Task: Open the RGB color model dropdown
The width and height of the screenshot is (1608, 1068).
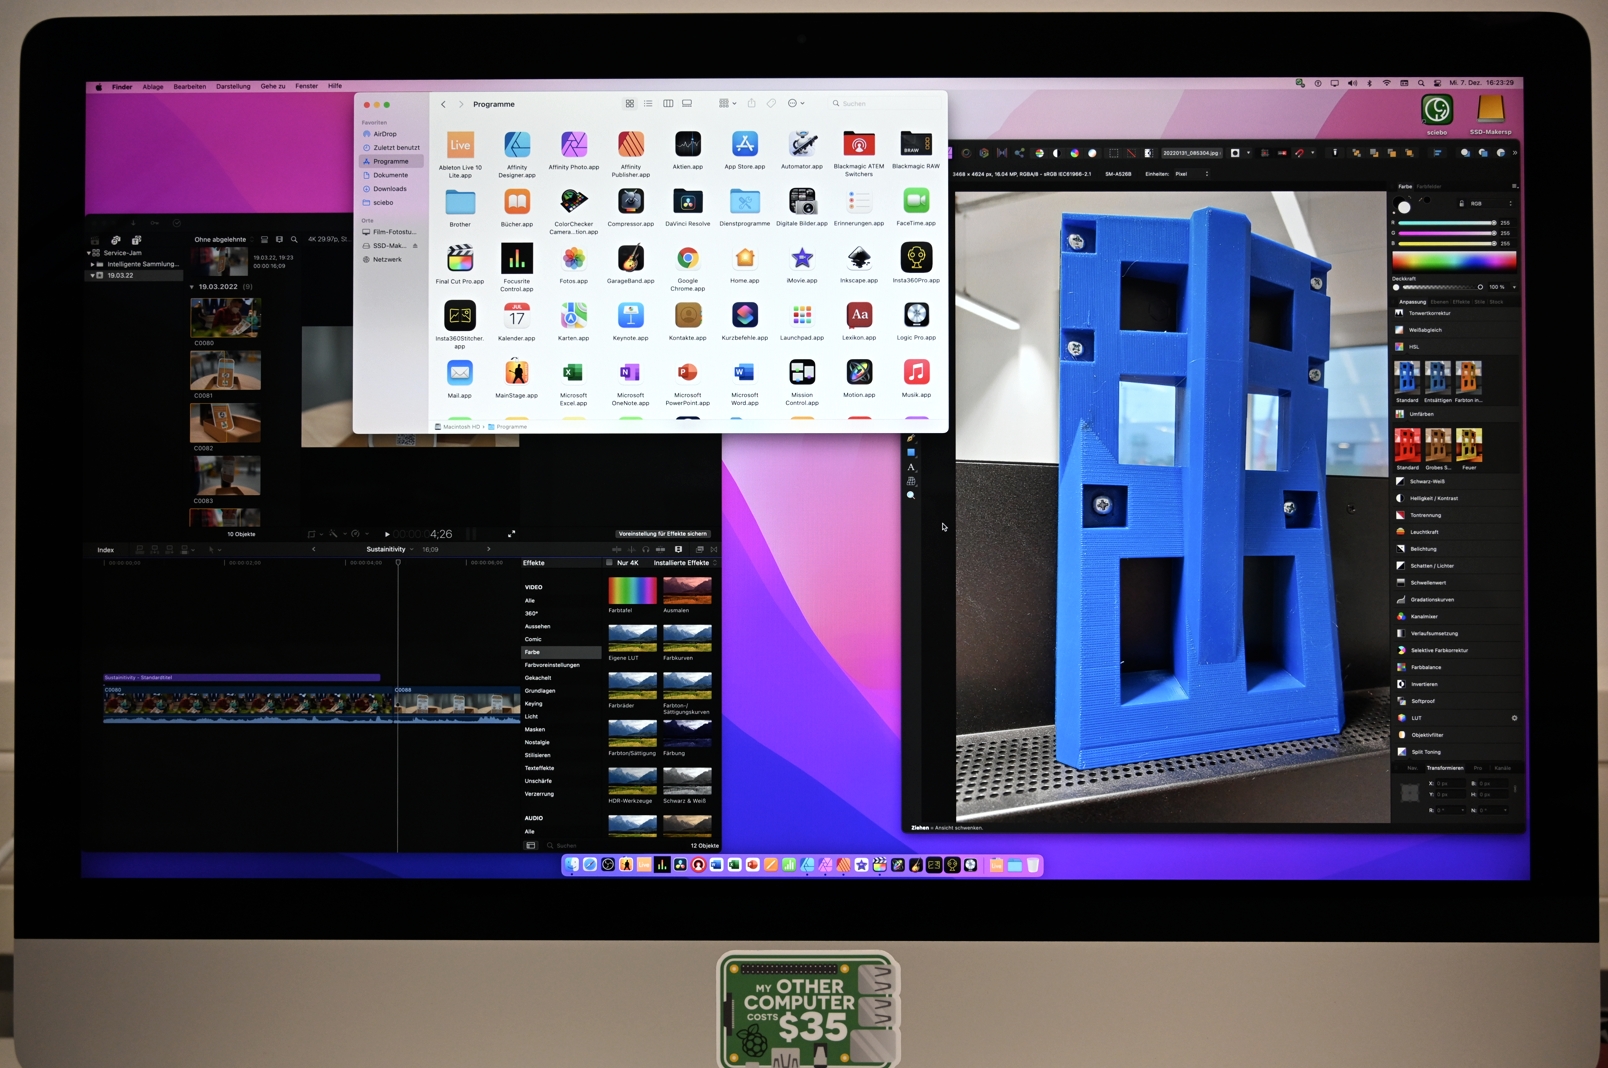Action: coord(1490,204)
